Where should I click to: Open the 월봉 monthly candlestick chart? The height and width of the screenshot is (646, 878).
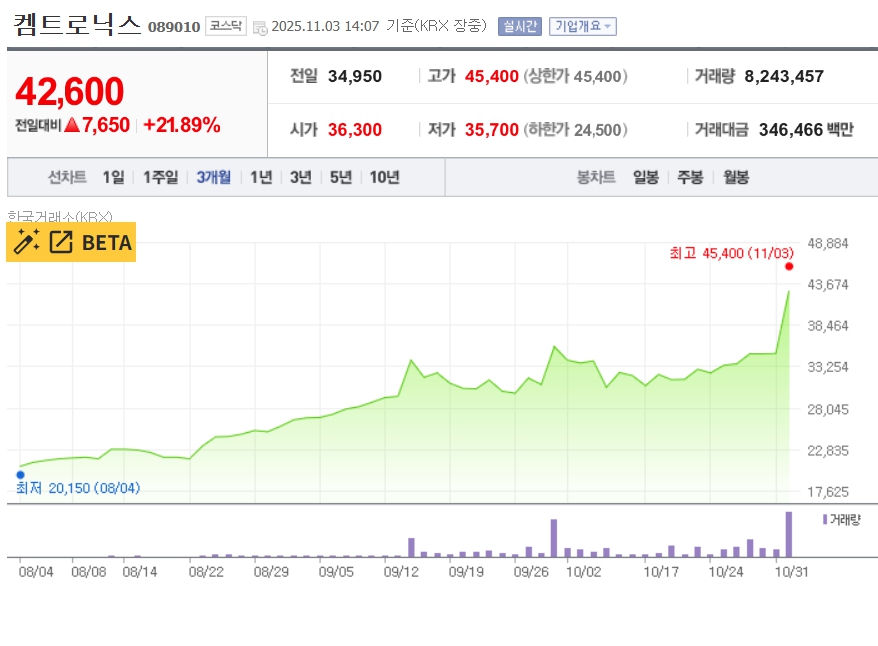pyautogui.click(x=735, y=177)
